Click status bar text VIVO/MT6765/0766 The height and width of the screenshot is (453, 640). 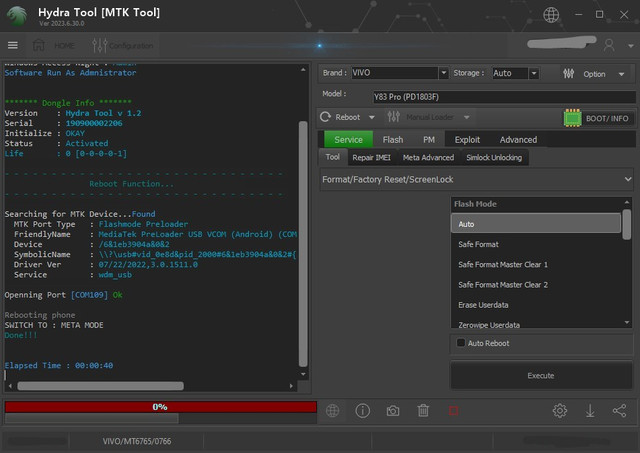[137, 441]
